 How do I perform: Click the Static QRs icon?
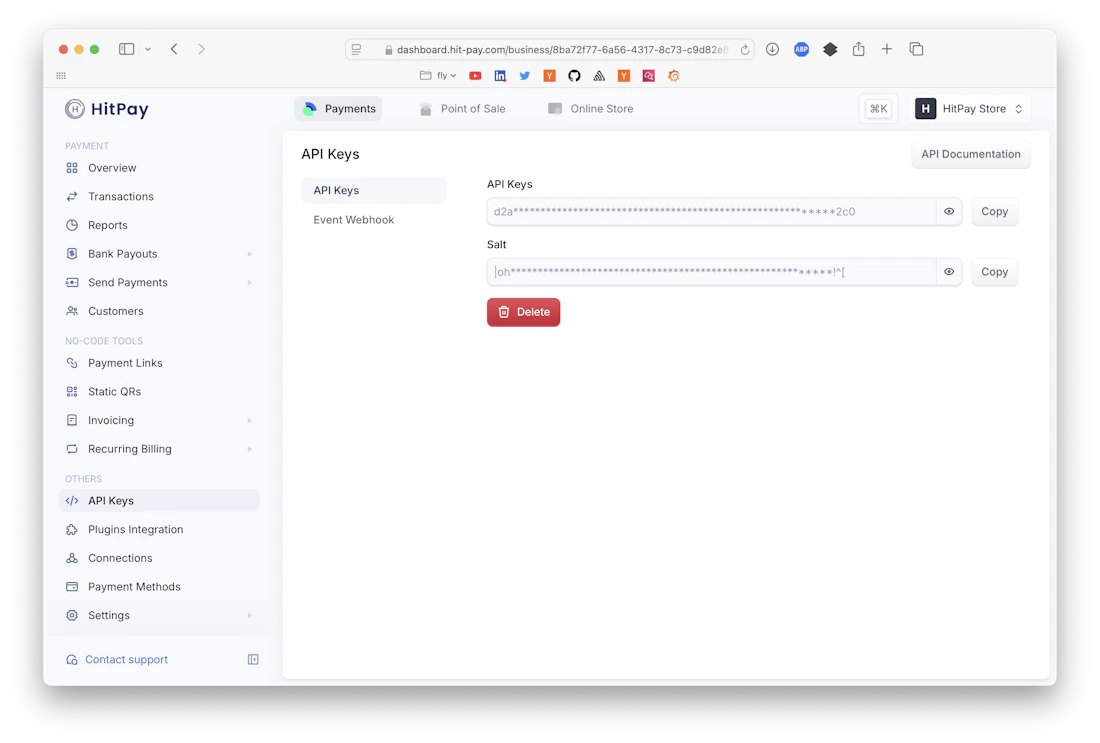(x=73, y=391)
